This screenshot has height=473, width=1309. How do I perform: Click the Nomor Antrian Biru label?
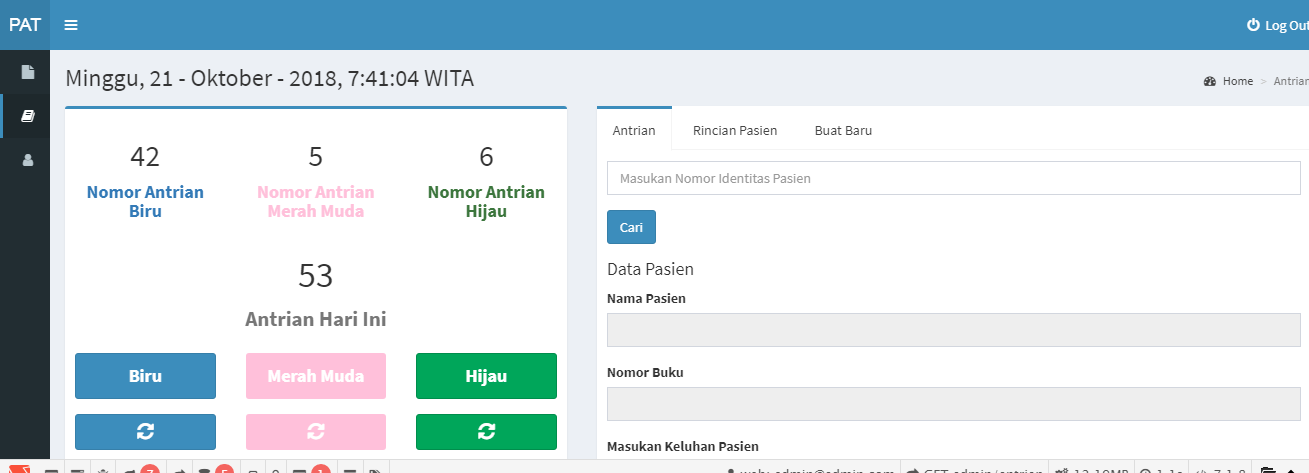145,202
